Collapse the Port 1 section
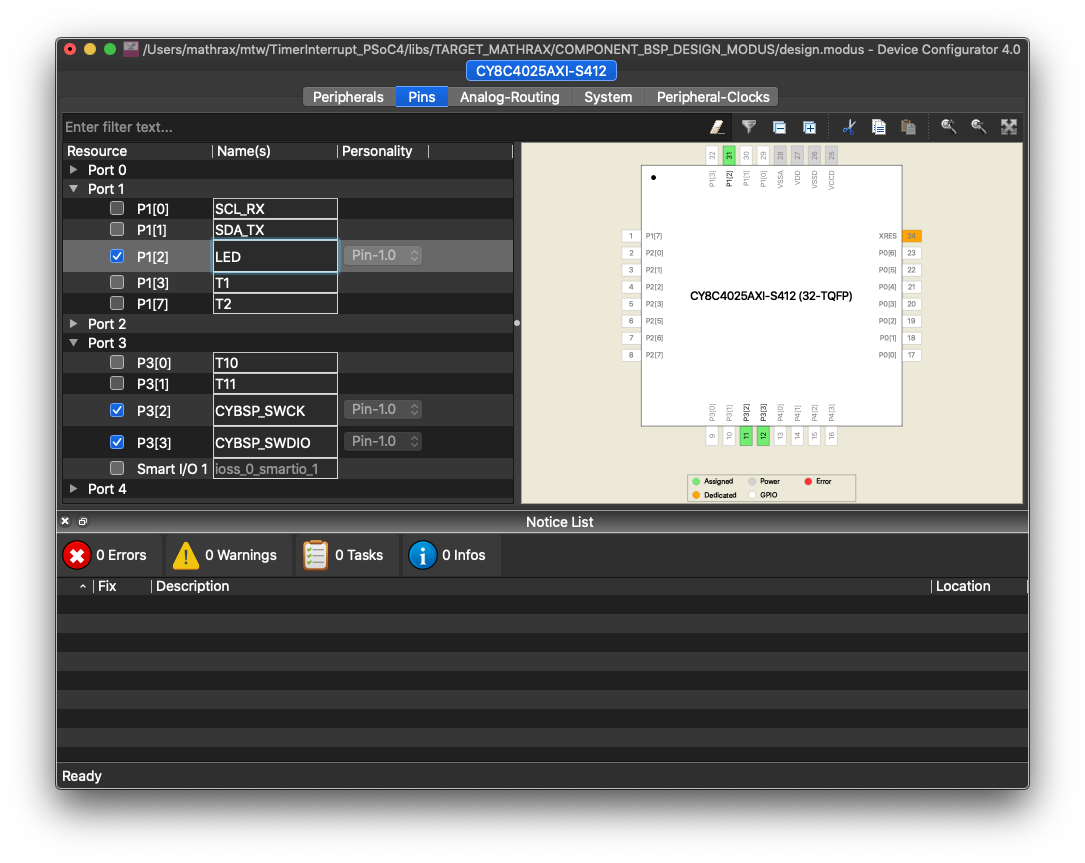Image resolution: width=1085 pixels, height=863 pixels. pyautogui.click(x=73, y=188)
